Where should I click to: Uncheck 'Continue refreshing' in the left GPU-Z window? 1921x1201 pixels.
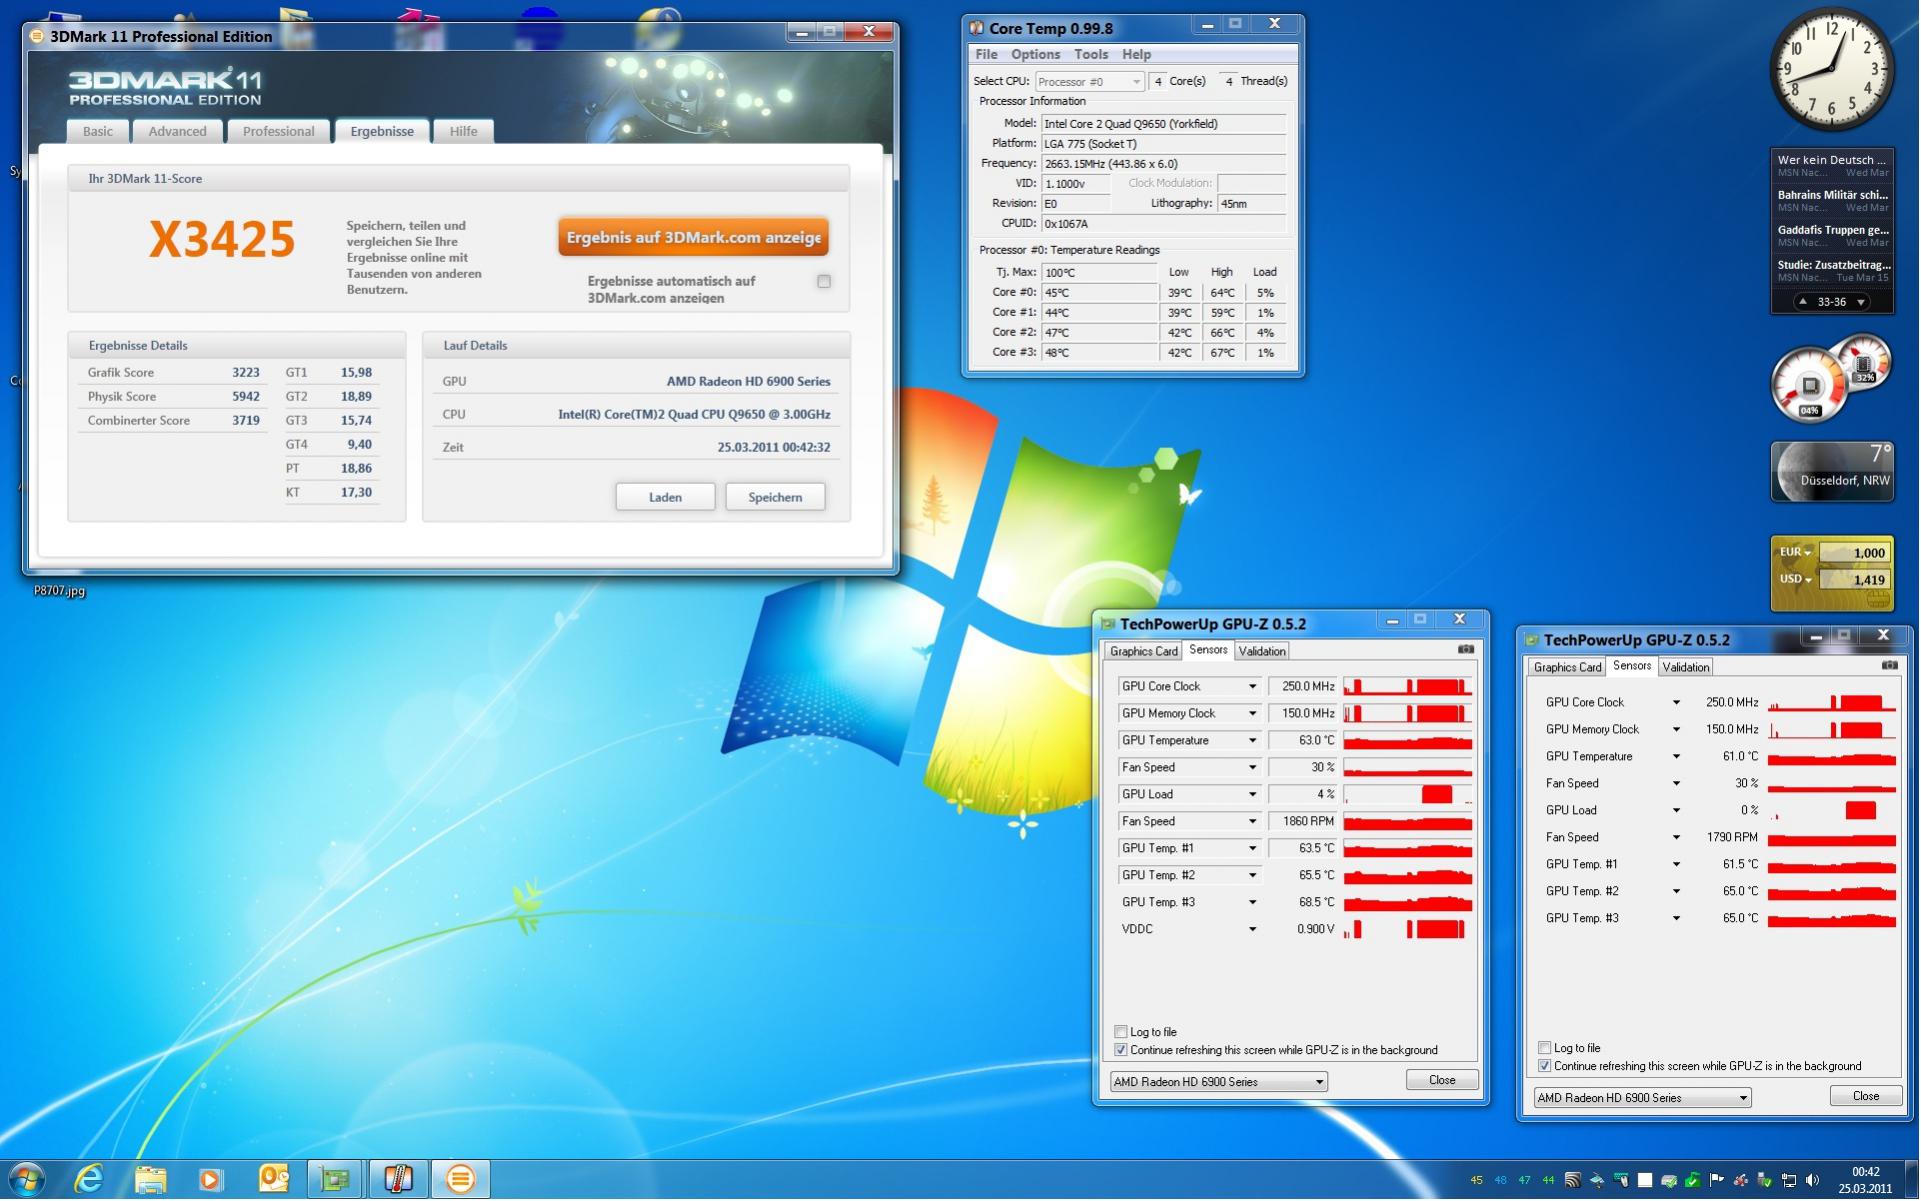point(1121,1050)
